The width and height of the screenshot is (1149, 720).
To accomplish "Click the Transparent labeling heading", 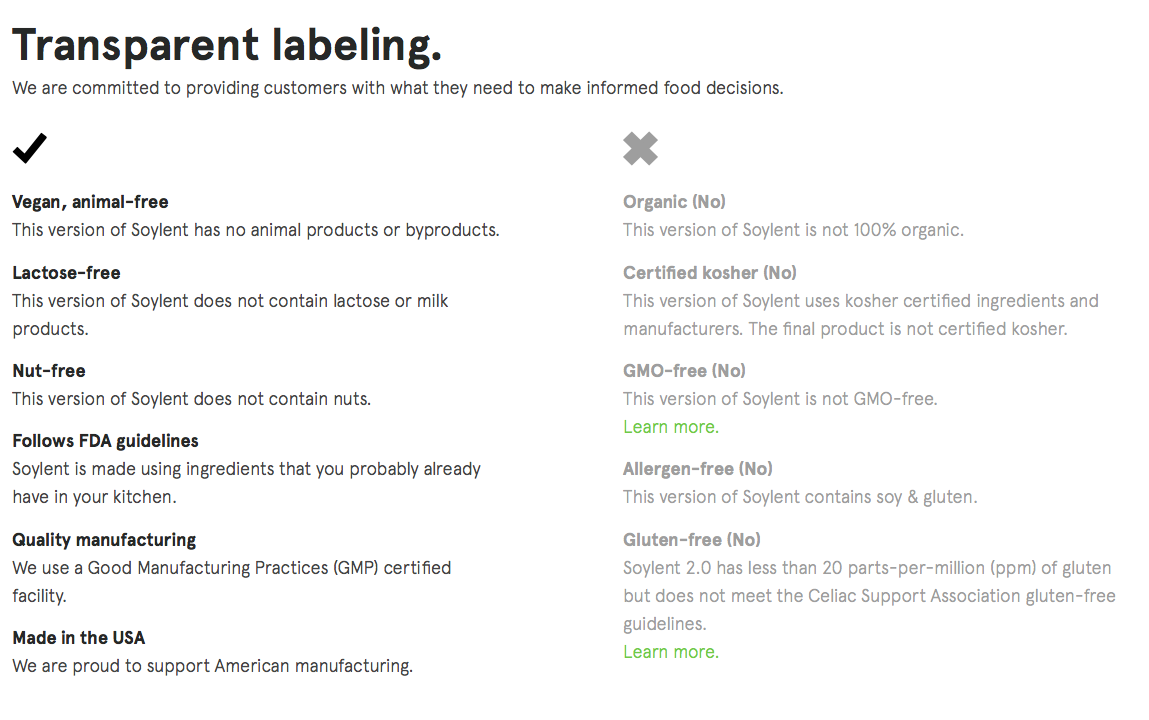I will (227, 45).
